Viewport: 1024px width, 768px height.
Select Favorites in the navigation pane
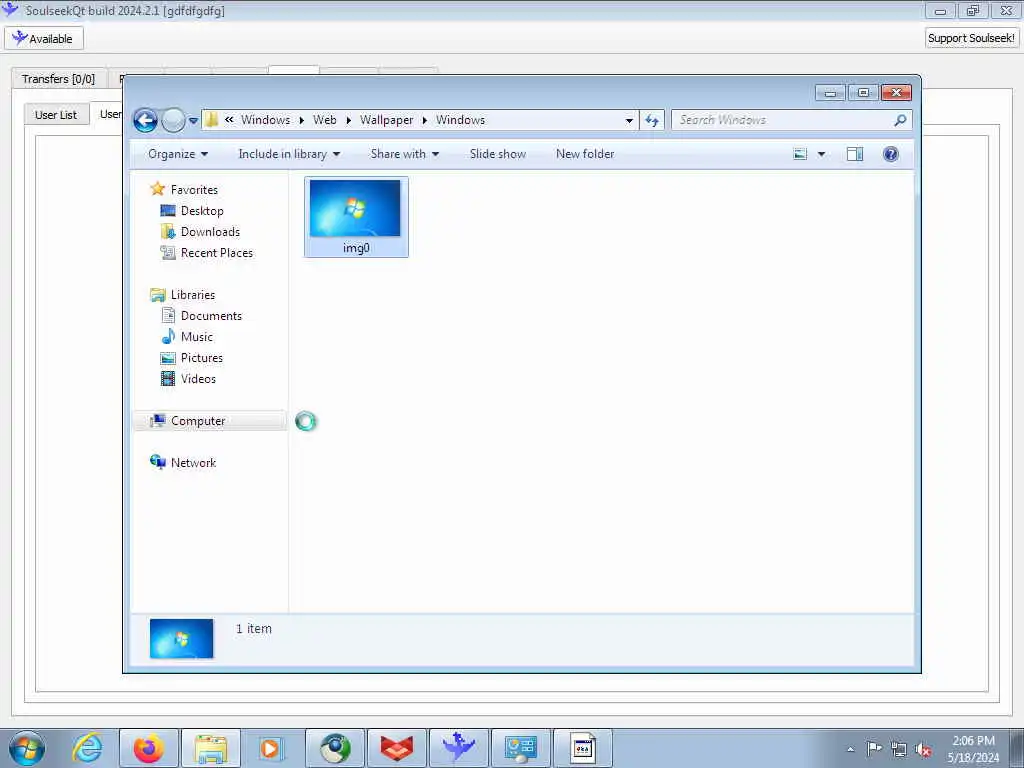click(194, 189)
